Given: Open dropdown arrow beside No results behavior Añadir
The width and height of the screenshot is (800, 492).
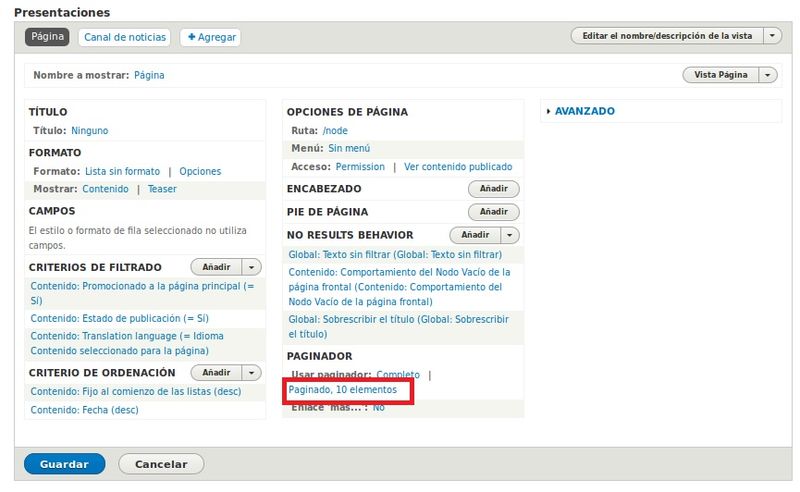Looking at the screenshot, I should click(510, 235).
